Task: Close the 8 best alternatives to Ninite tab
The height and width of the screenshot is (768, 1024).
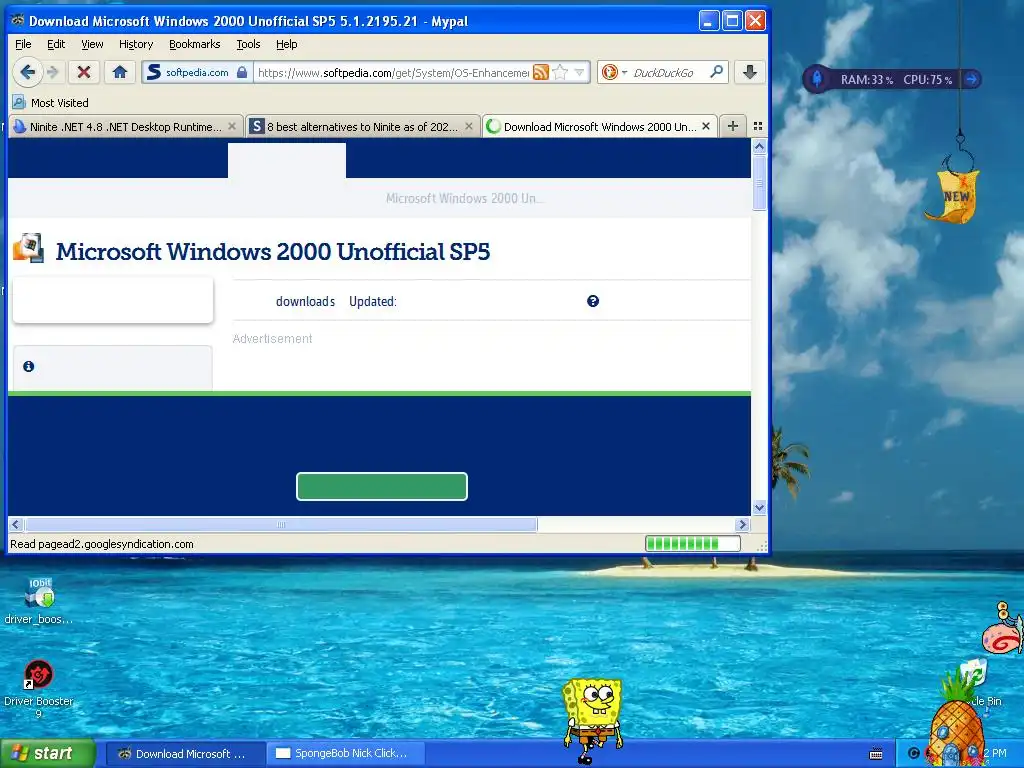Action: pyautogui.click(x=469, y=126)
